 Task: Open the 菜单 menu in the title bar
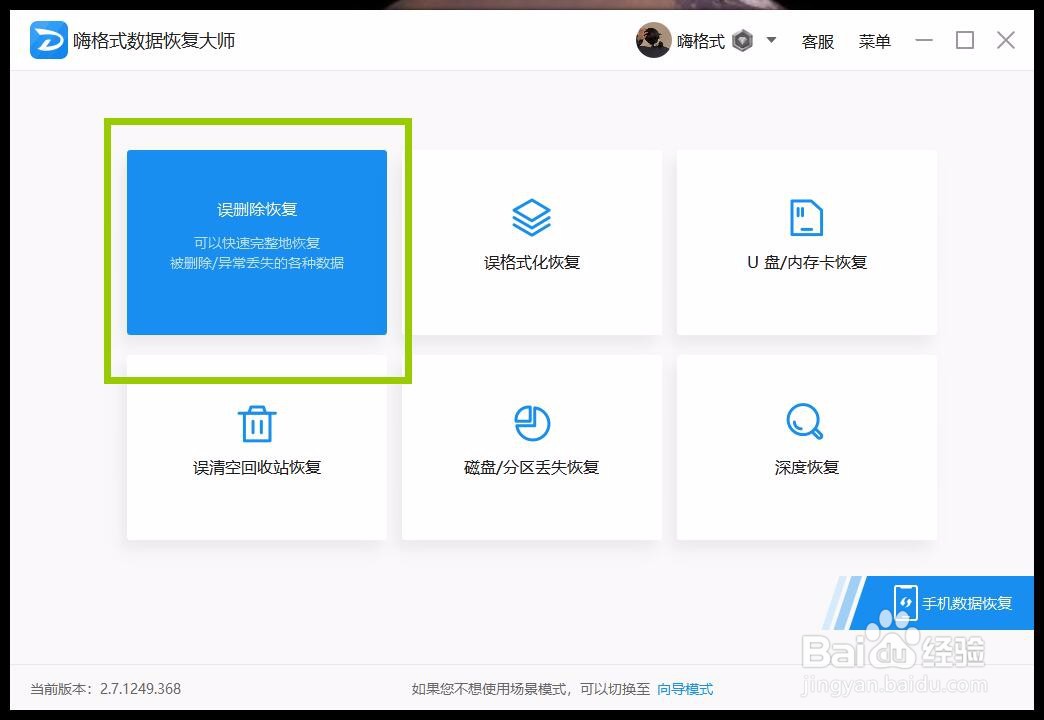875,41
